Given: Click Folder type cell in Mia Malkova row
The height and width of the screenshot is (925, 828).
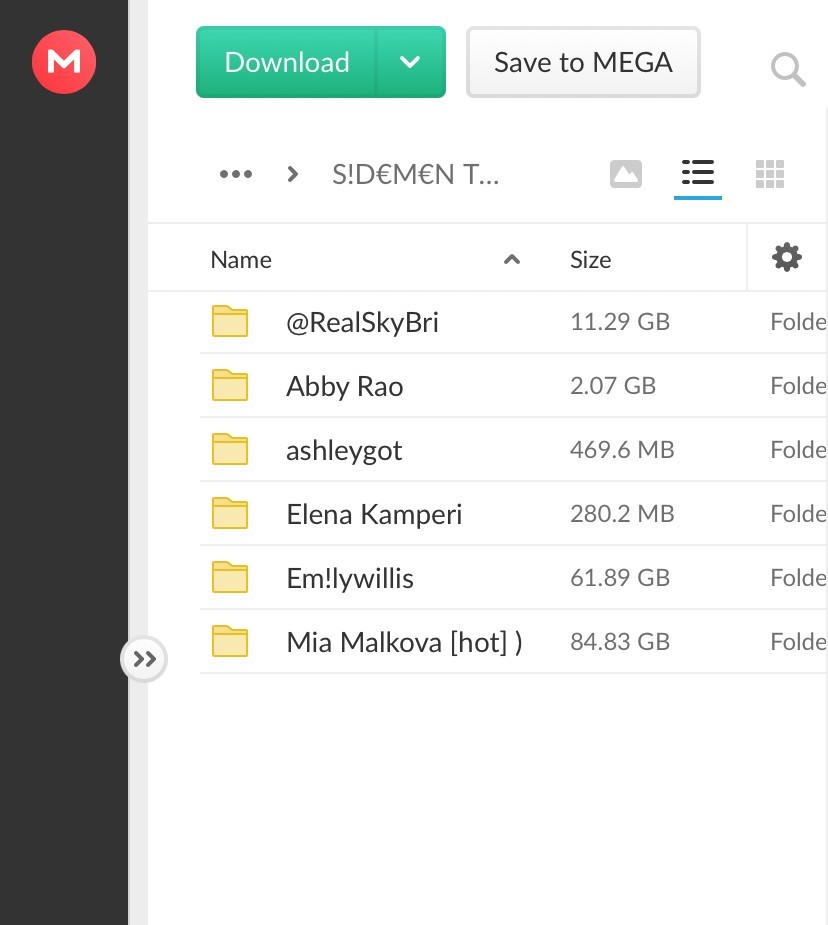Looking at the screenshot, I should point(798,641).
